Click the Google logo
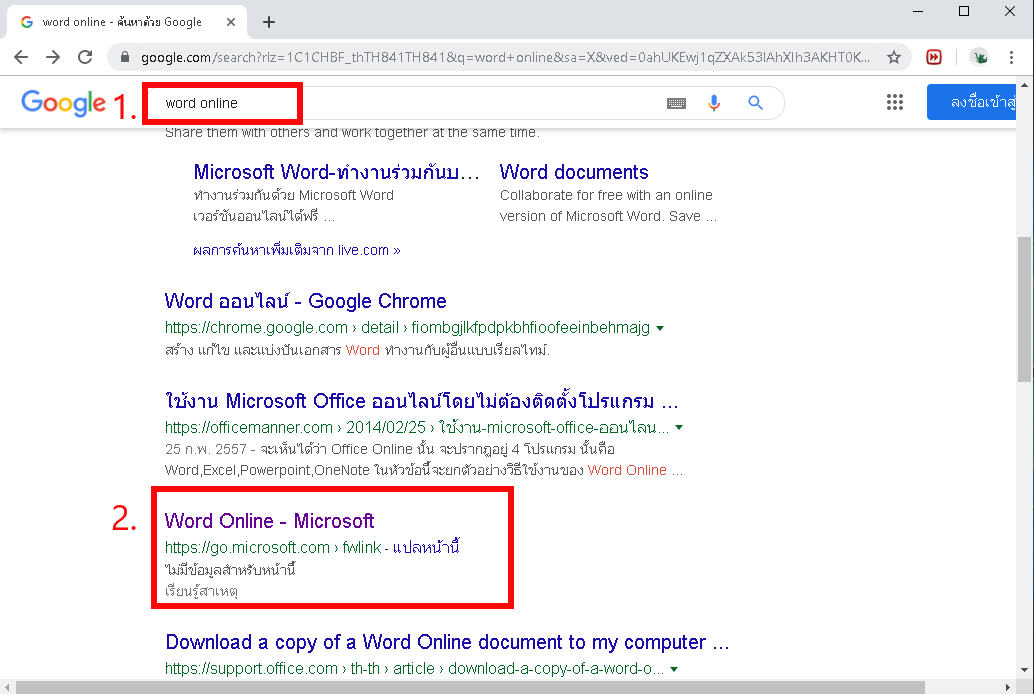Viewport: 1034px width, 694px height. 63,103
